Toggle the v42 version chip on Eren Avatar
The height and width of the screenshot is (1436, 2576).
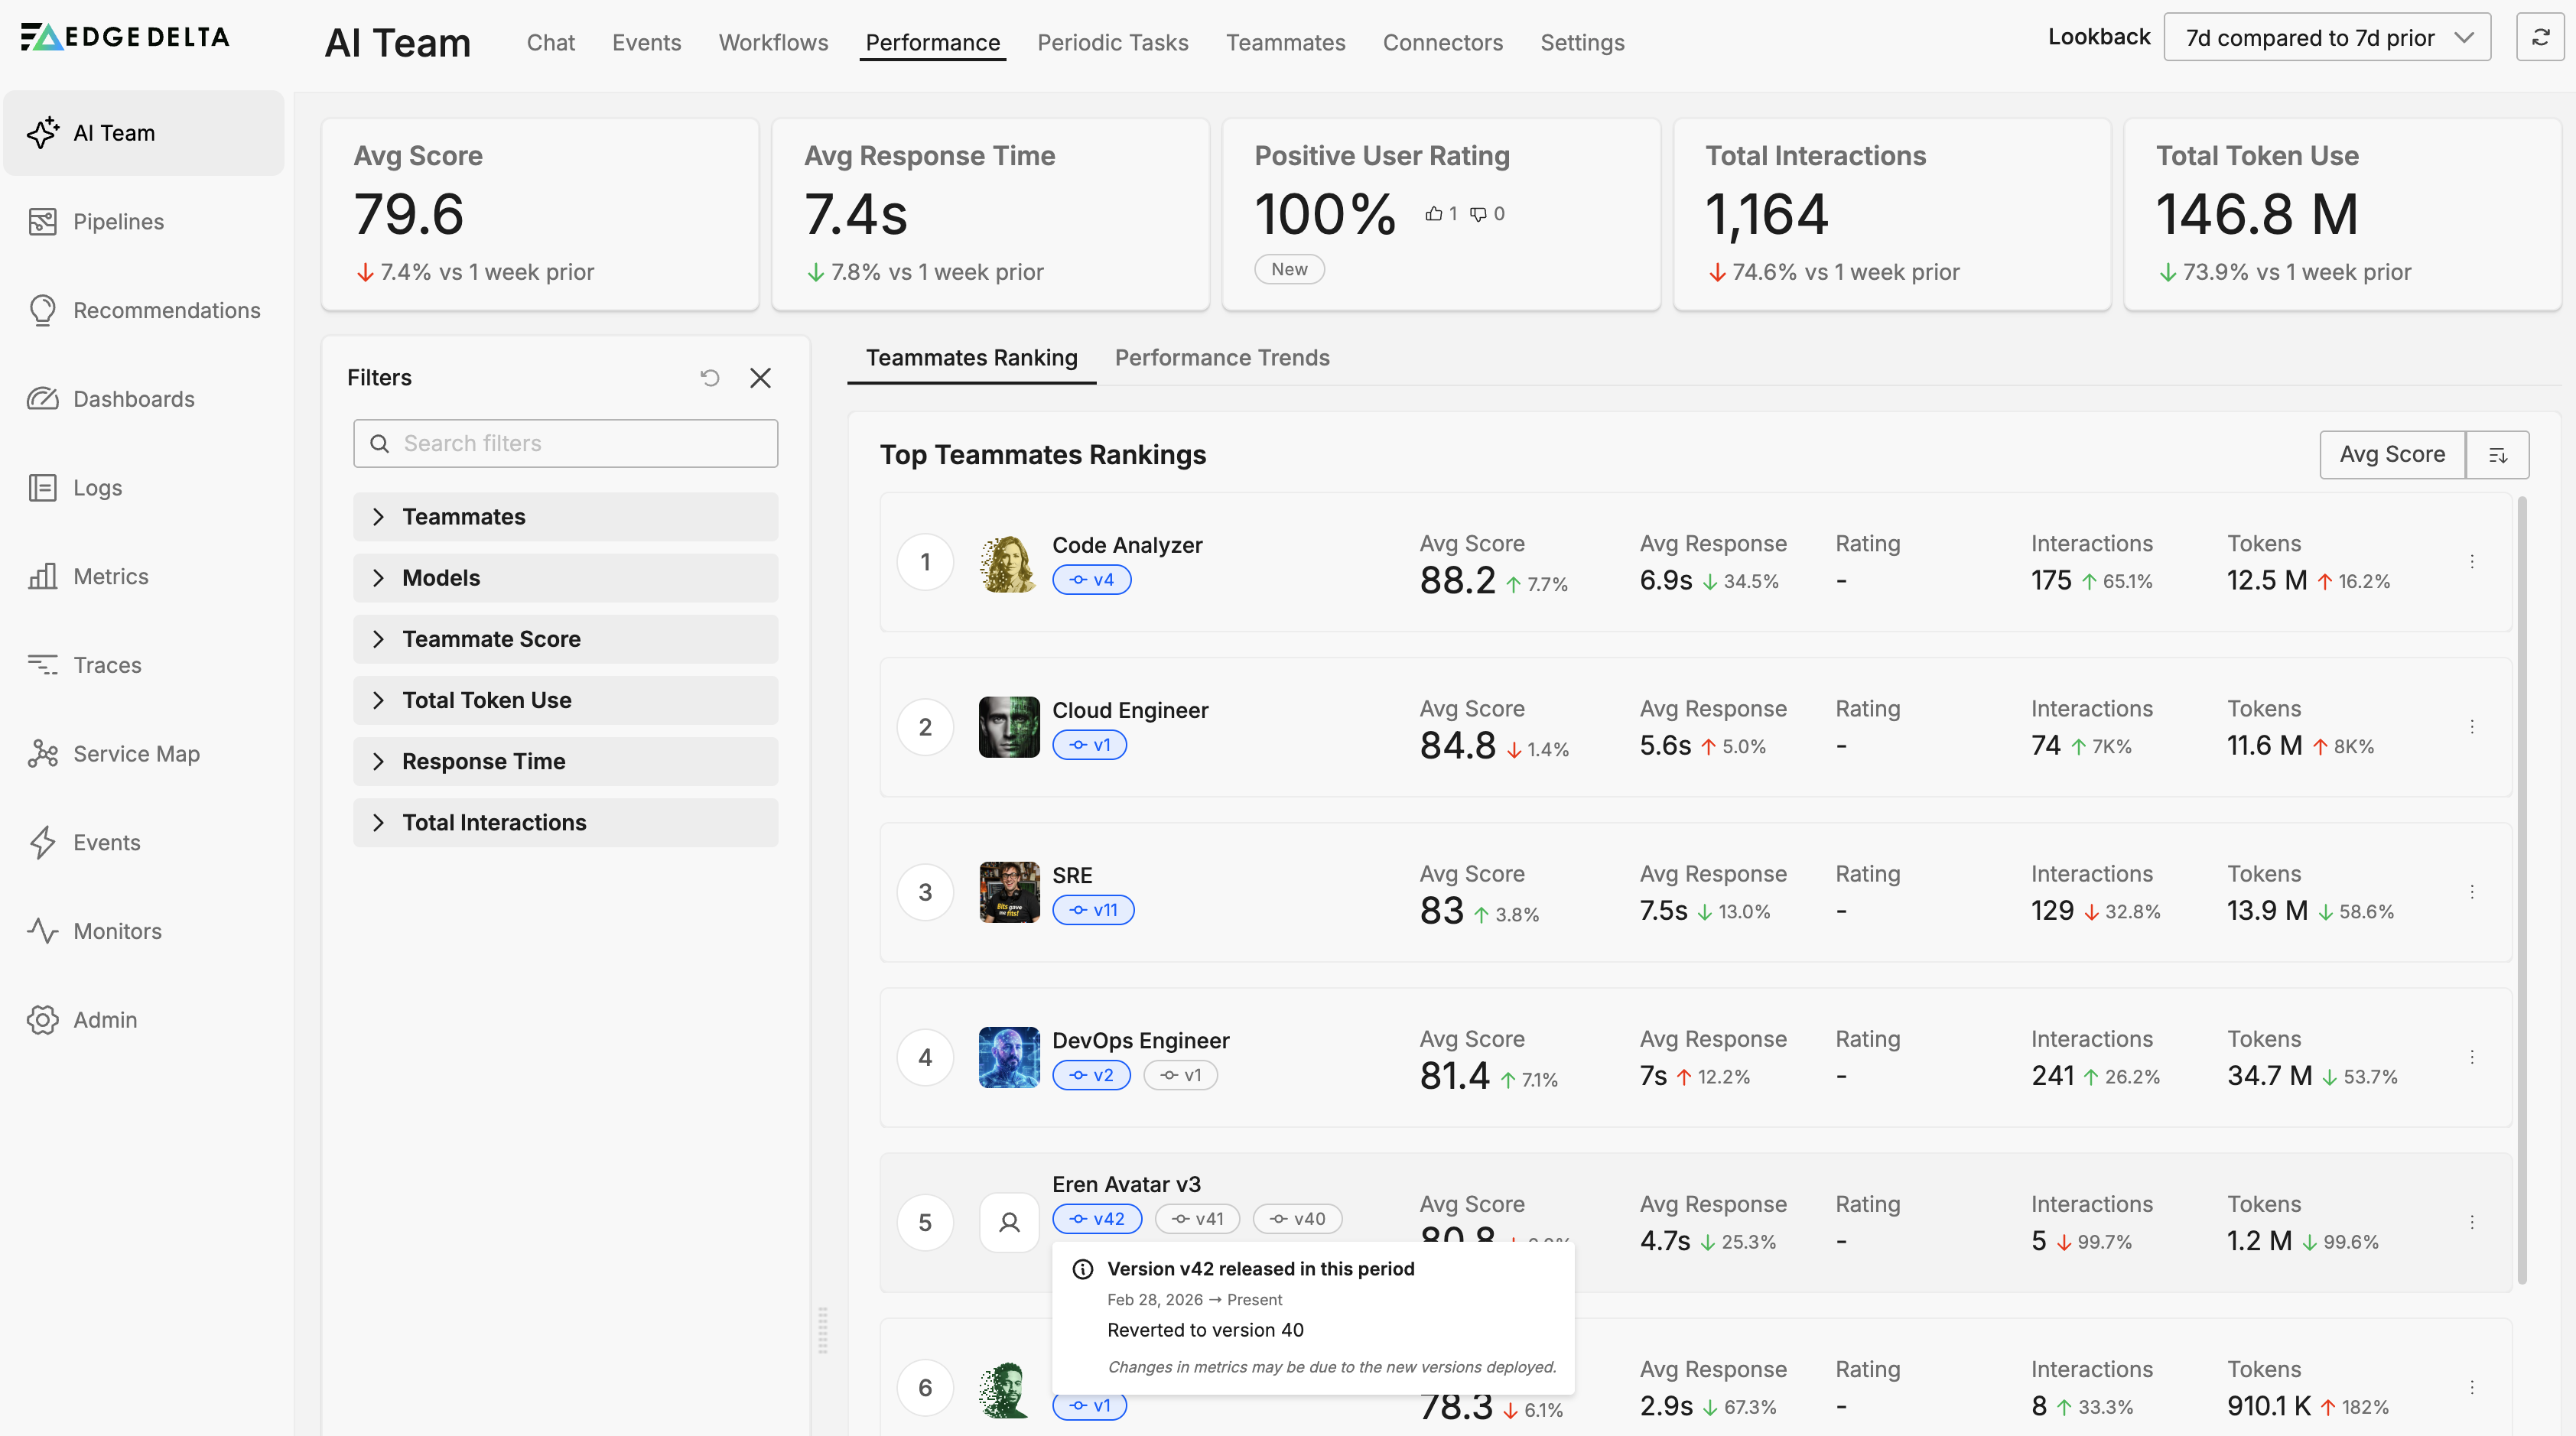click(x=1097, y=1219)
